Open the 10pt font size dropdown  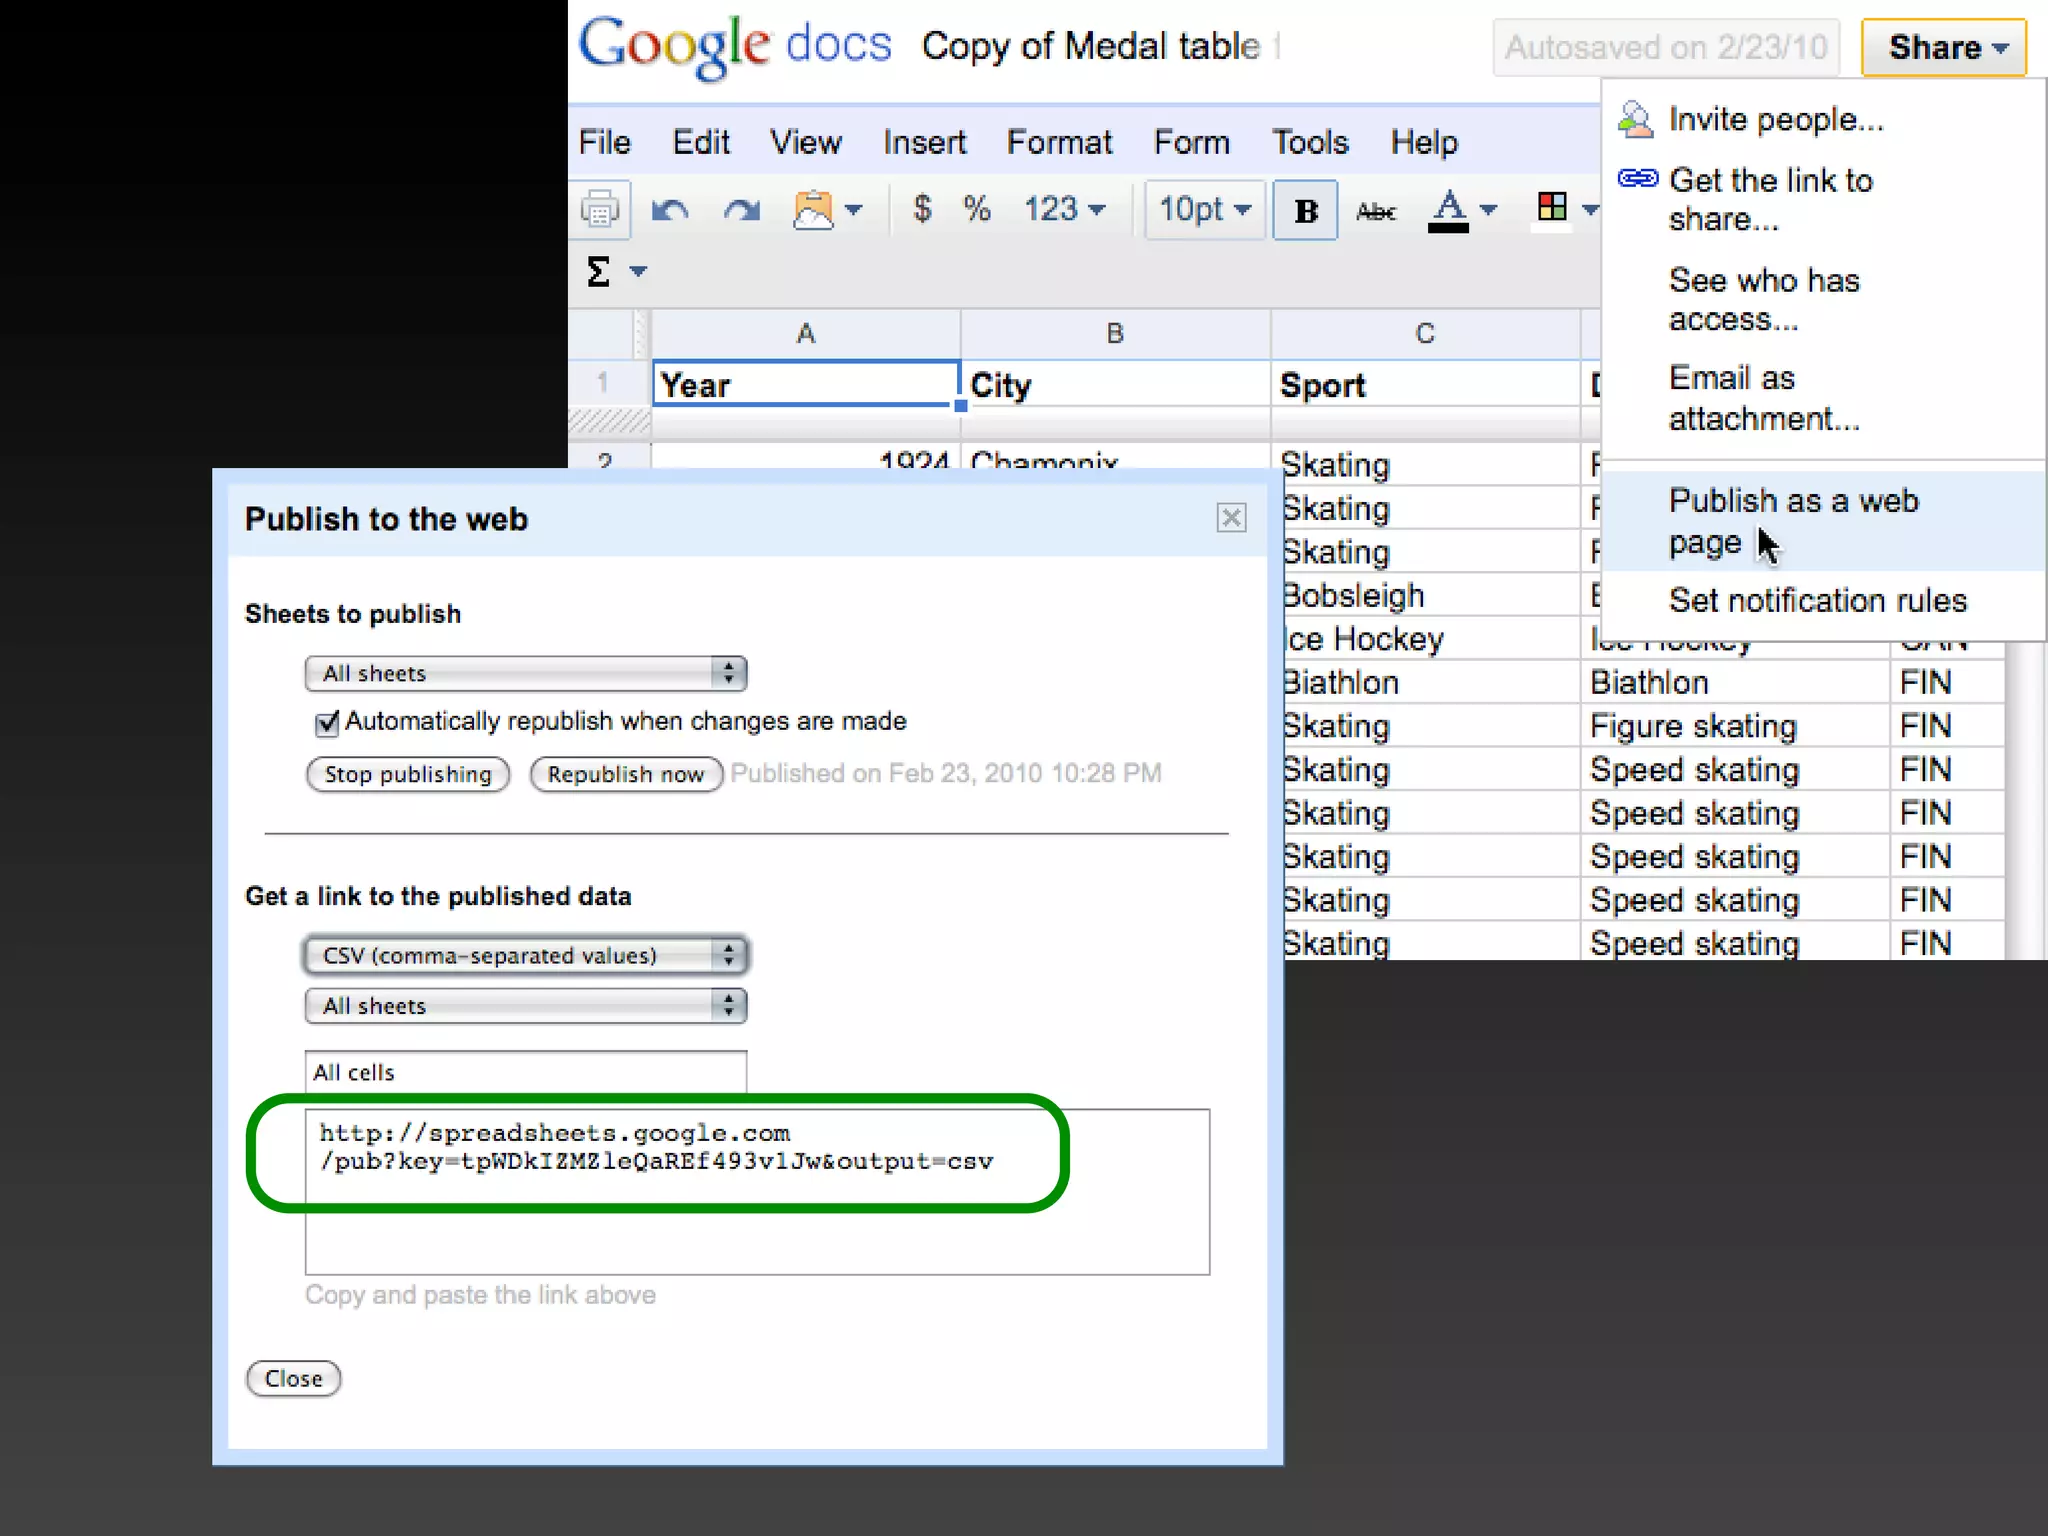[x=1205, y=209]
